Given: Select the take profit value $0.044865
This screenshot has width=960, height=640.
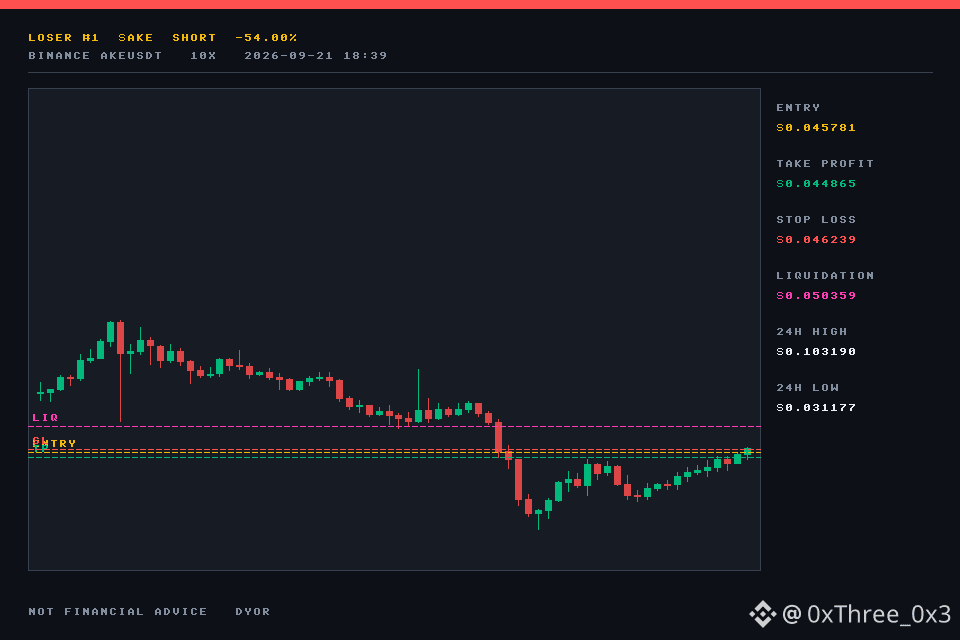Looking at the screenshot, I should click(x=816, y=184).
